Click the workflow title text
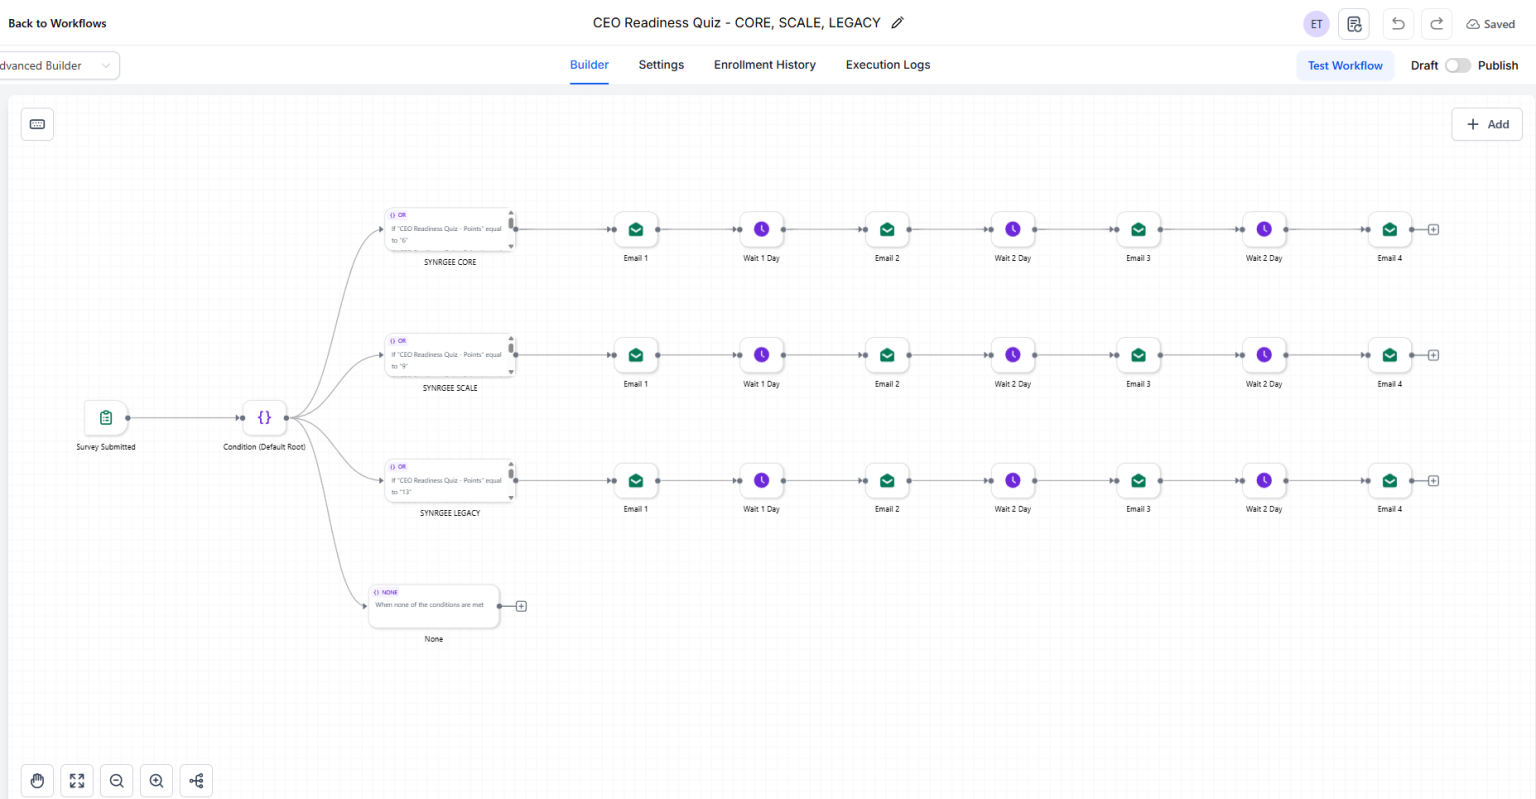This screenshot has height=799, width=1536. [737, 23]
